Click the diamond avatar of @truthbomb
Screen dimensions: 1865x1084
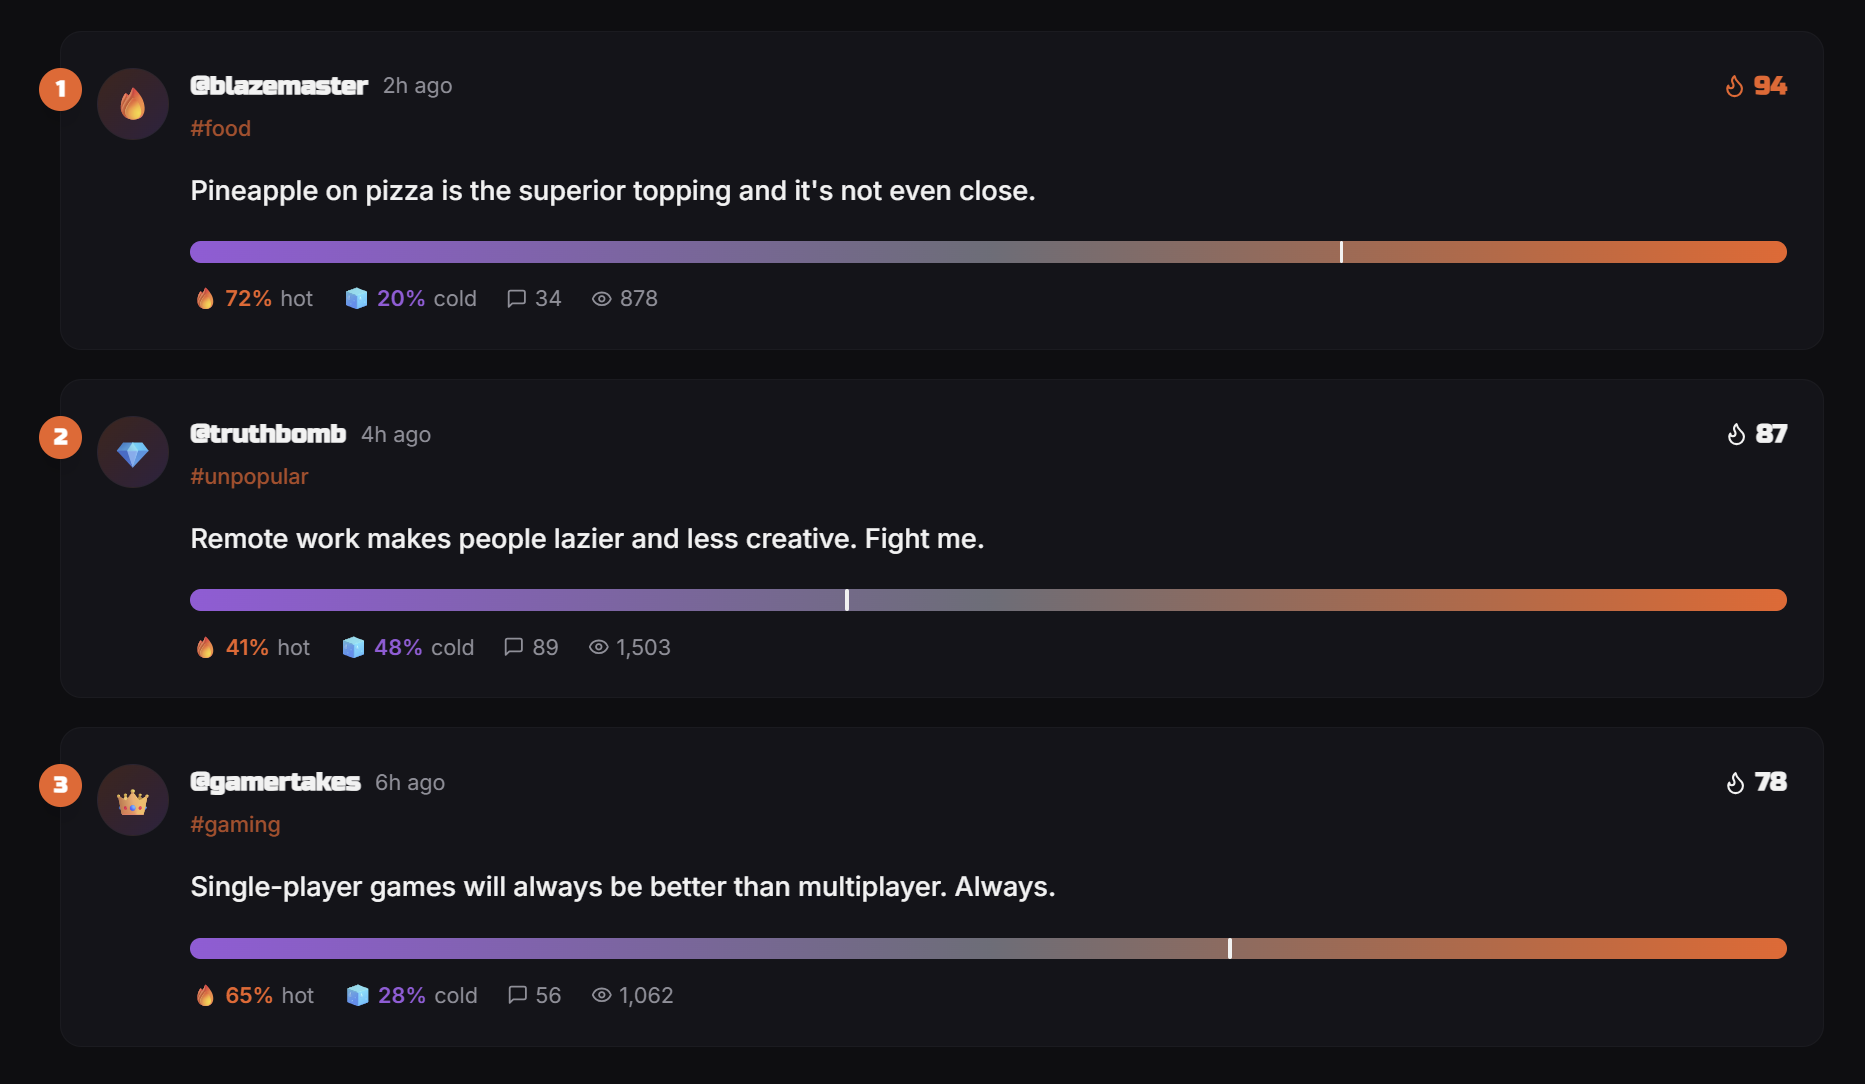coord(133,453)
